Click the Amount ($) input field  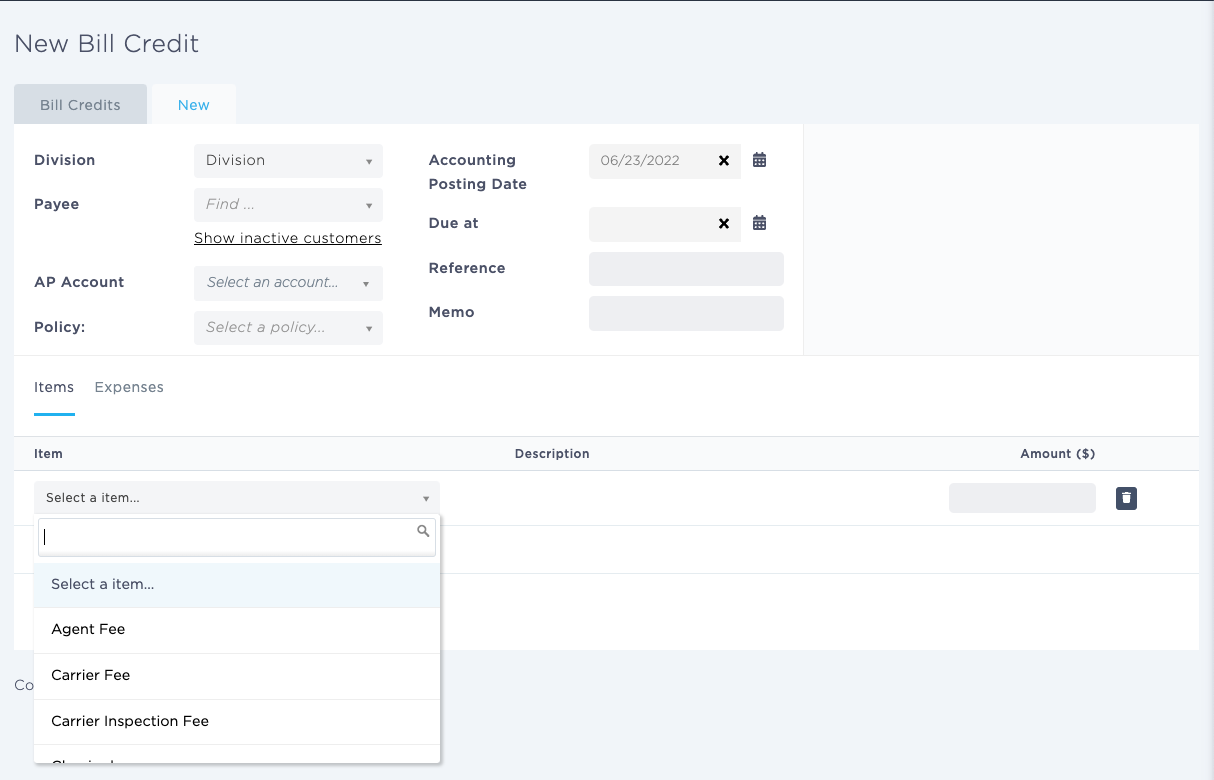tap(1021, 498)
